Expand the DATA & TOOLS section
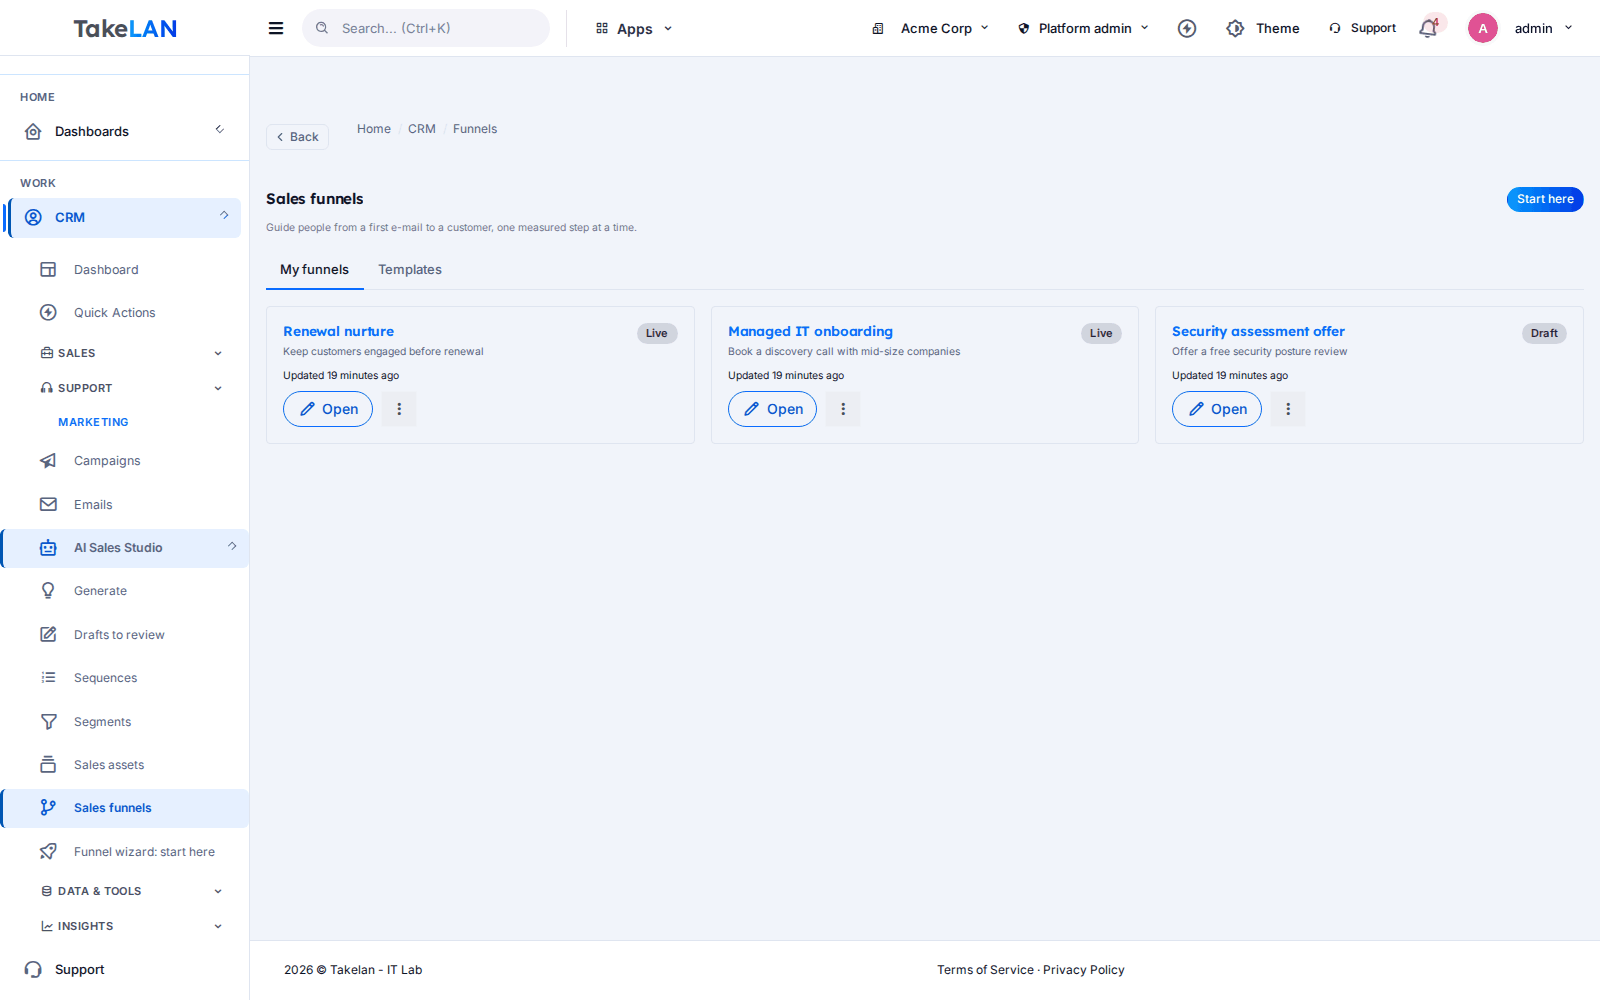1600x1000 pixels. pos(130,891)
